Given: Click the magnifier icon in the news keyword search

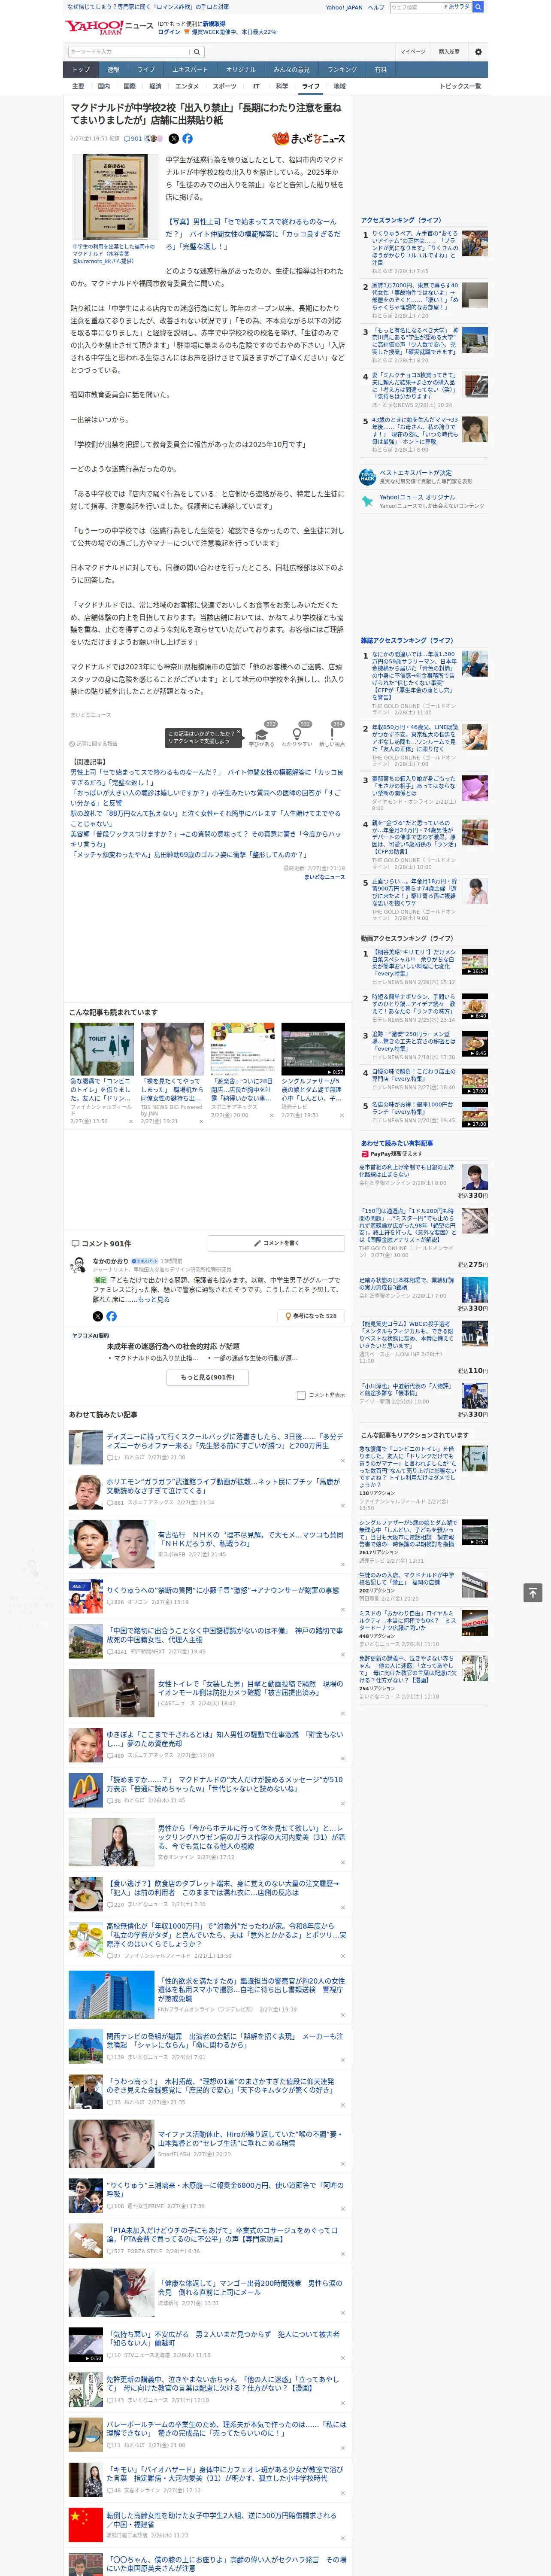Looking at the screenshot, I should coord(197,51).
